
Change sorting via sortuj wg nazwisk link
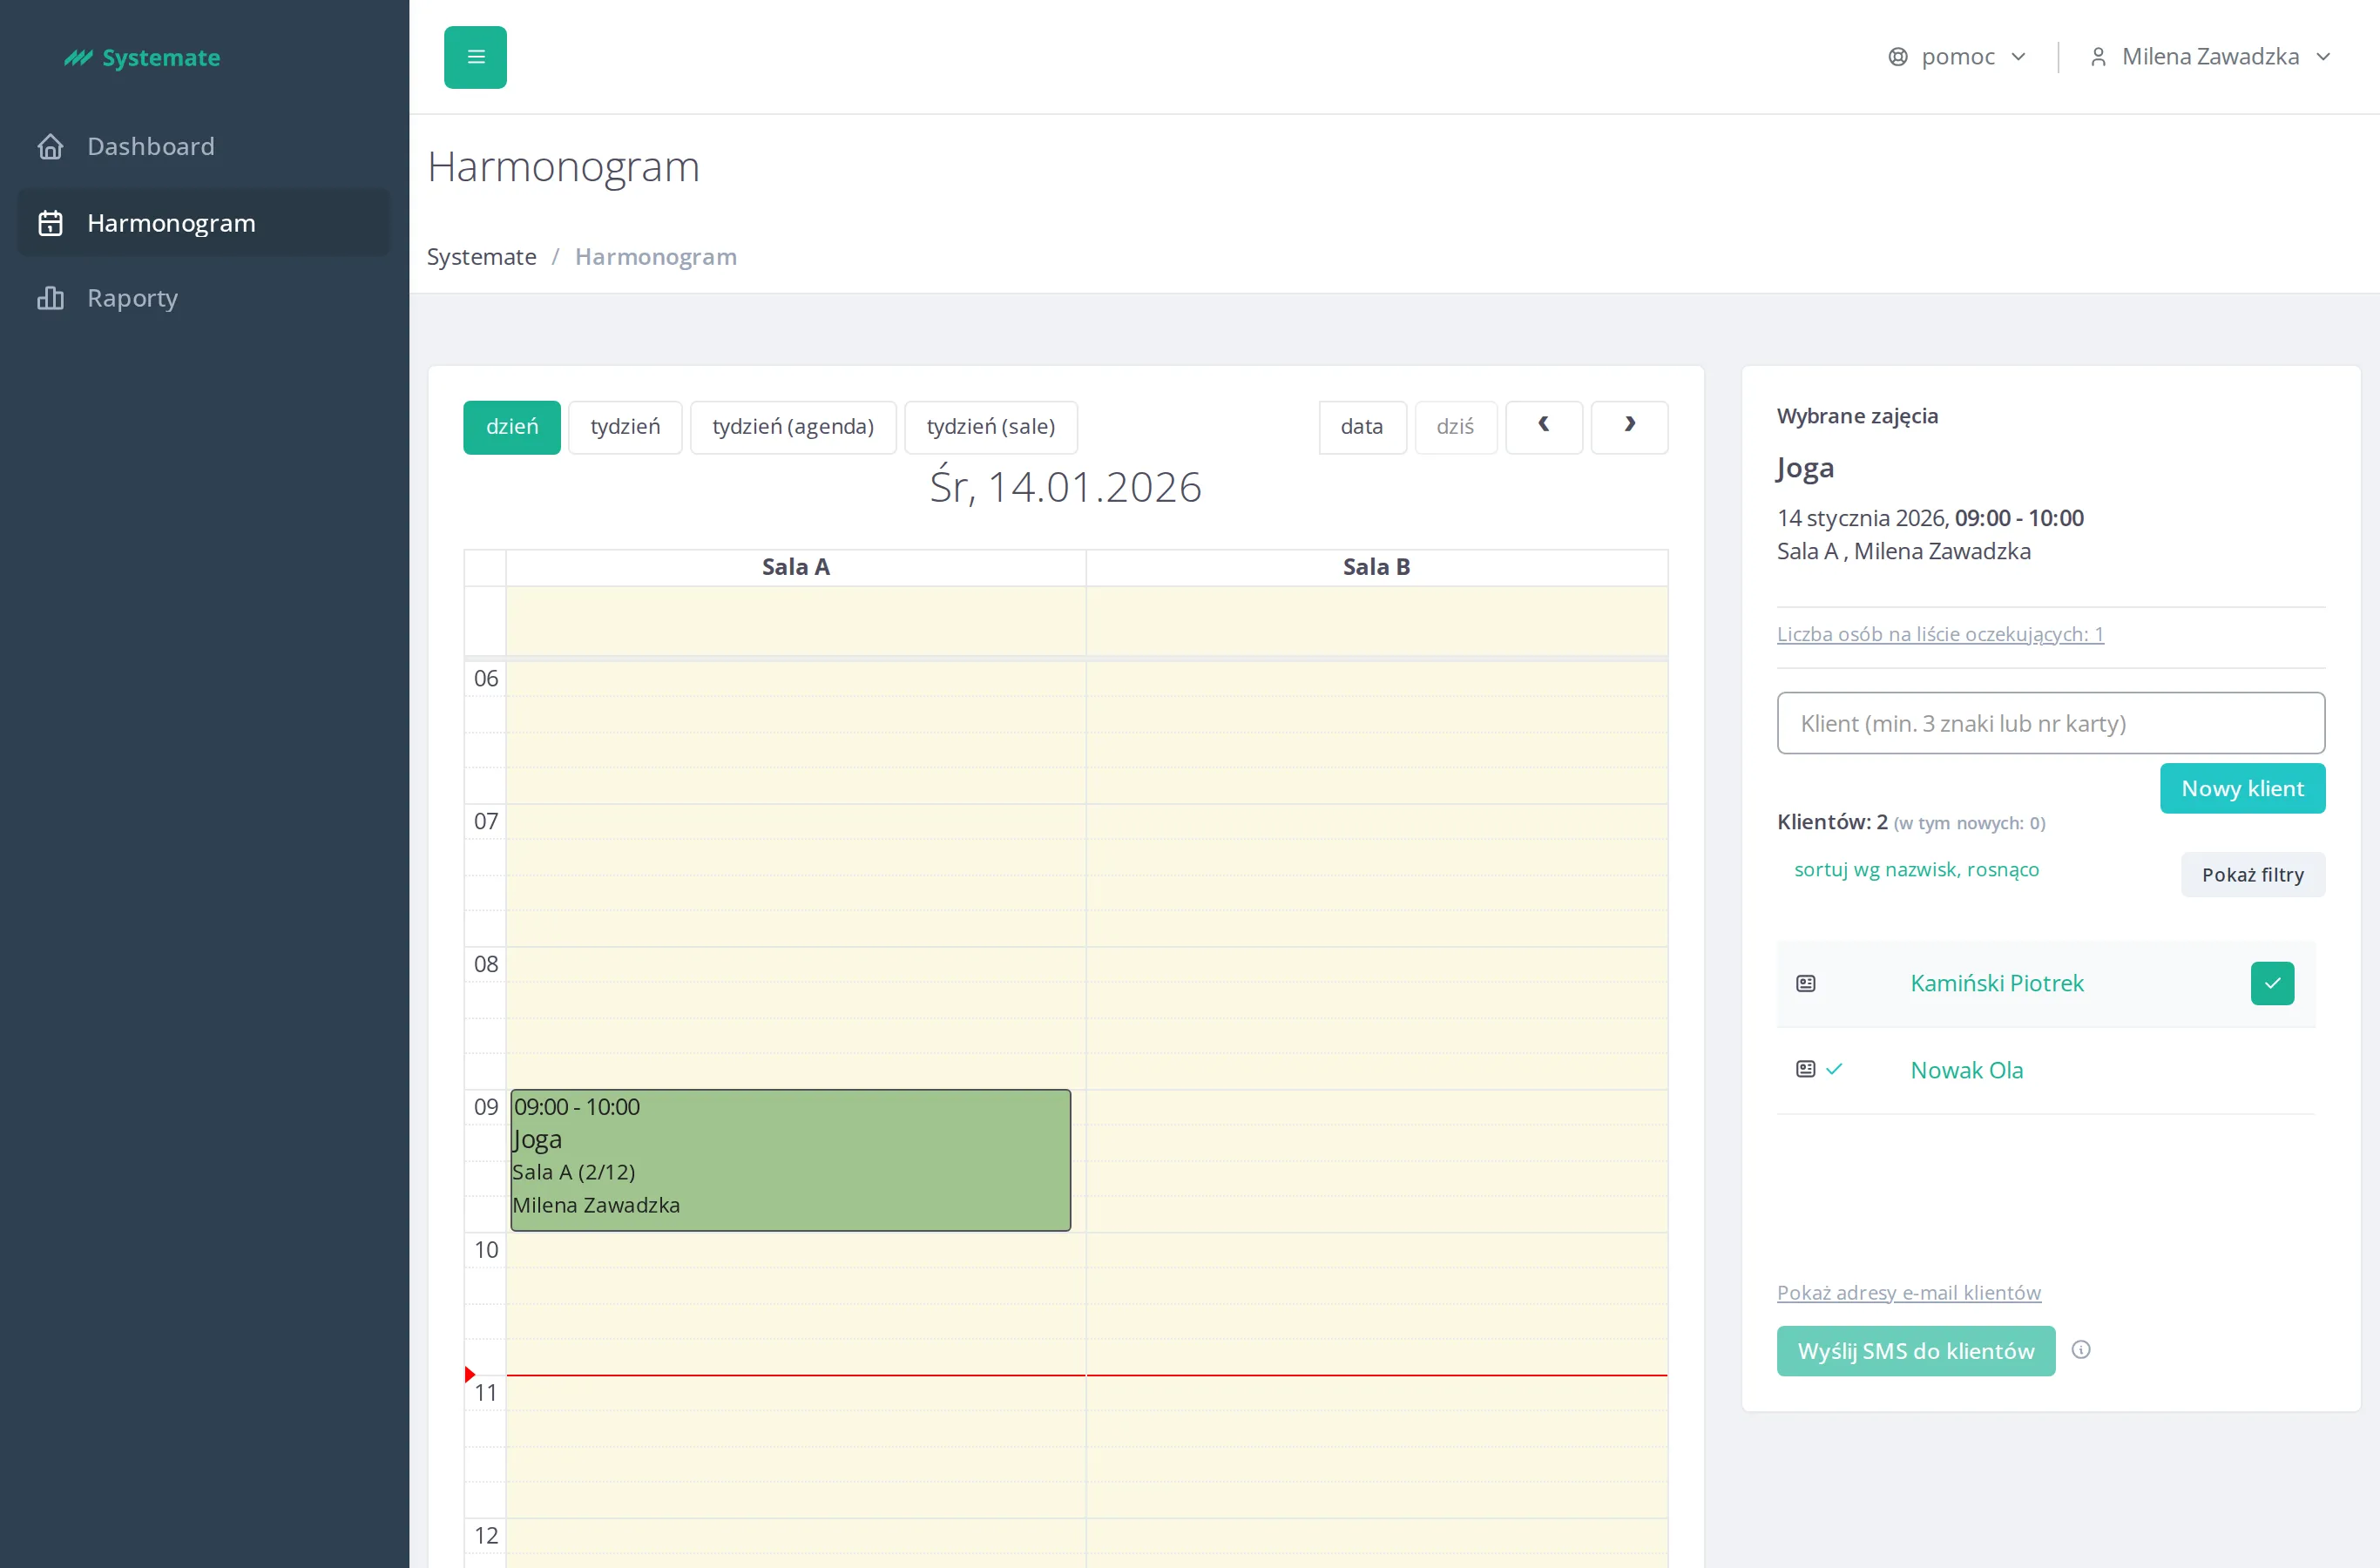pyautogui.click(x=1916, y=870)
